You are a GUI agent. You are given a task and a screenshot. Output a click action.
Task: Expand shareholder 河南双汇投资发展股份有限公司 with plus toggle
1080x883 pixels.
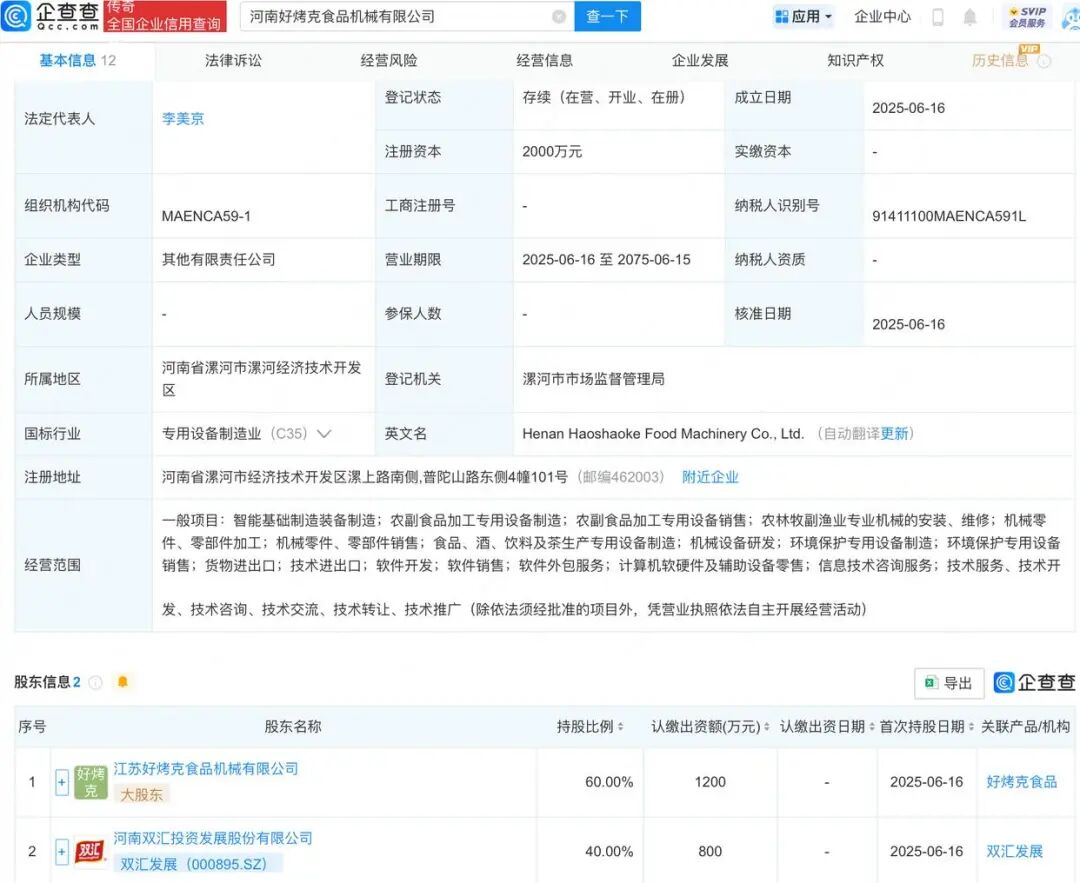pos(61,851)
